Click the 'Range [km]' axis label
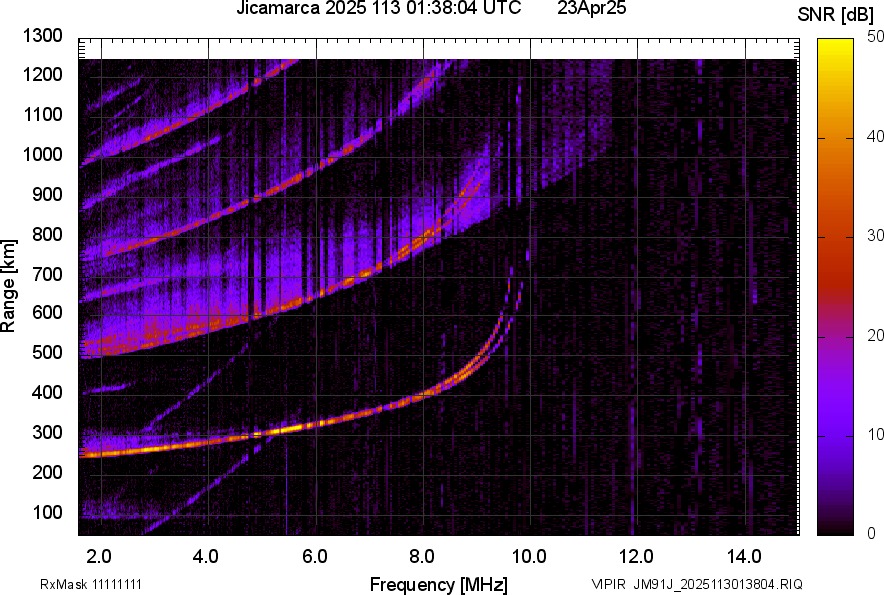Viewport: 884px width, 595px height. (x=8, y=286)
